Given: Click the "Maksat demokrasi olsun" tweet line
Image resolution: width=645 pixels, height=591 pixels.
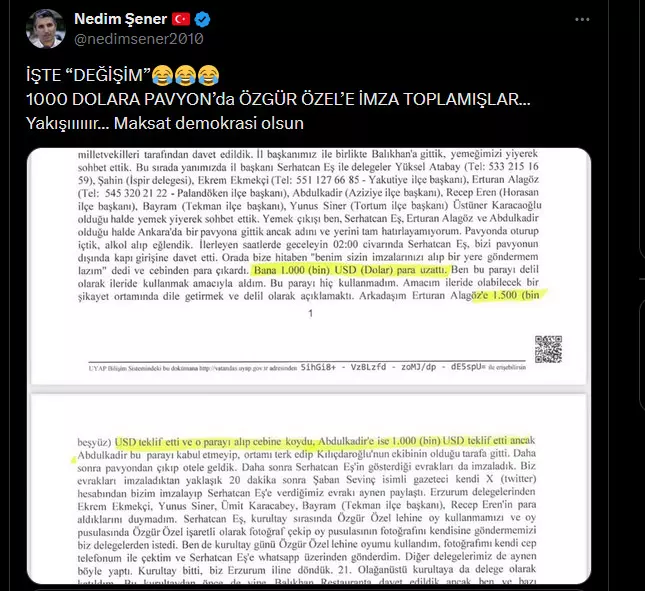Looking at the screenshot, I should point(209,123).
